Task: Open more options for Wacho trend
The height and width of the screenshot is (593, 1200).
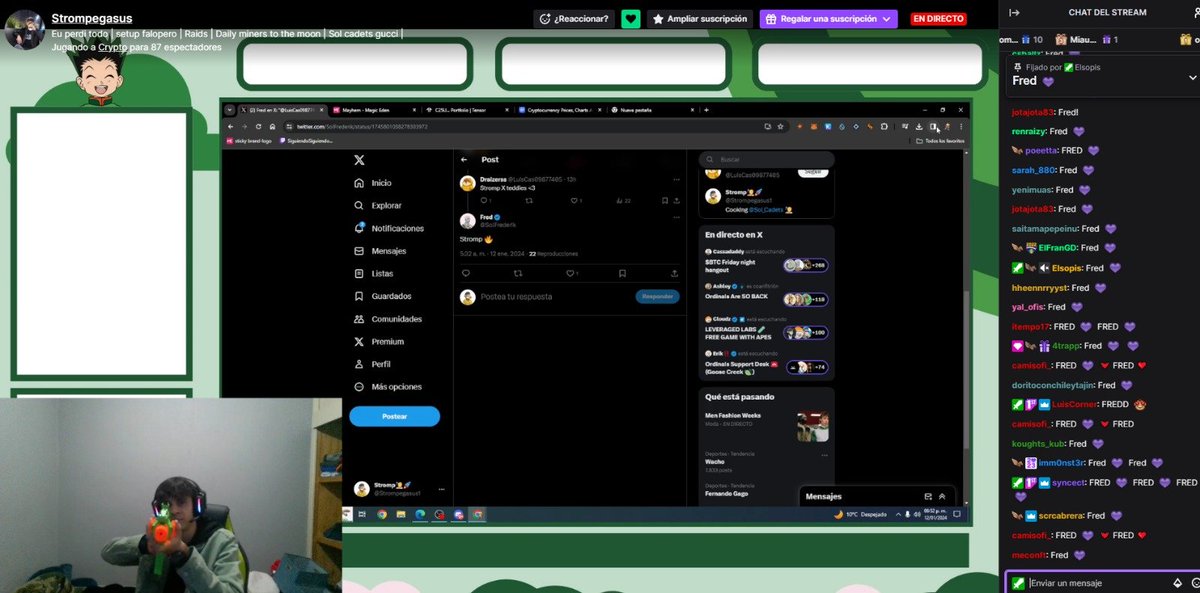Action: point(825,454)
